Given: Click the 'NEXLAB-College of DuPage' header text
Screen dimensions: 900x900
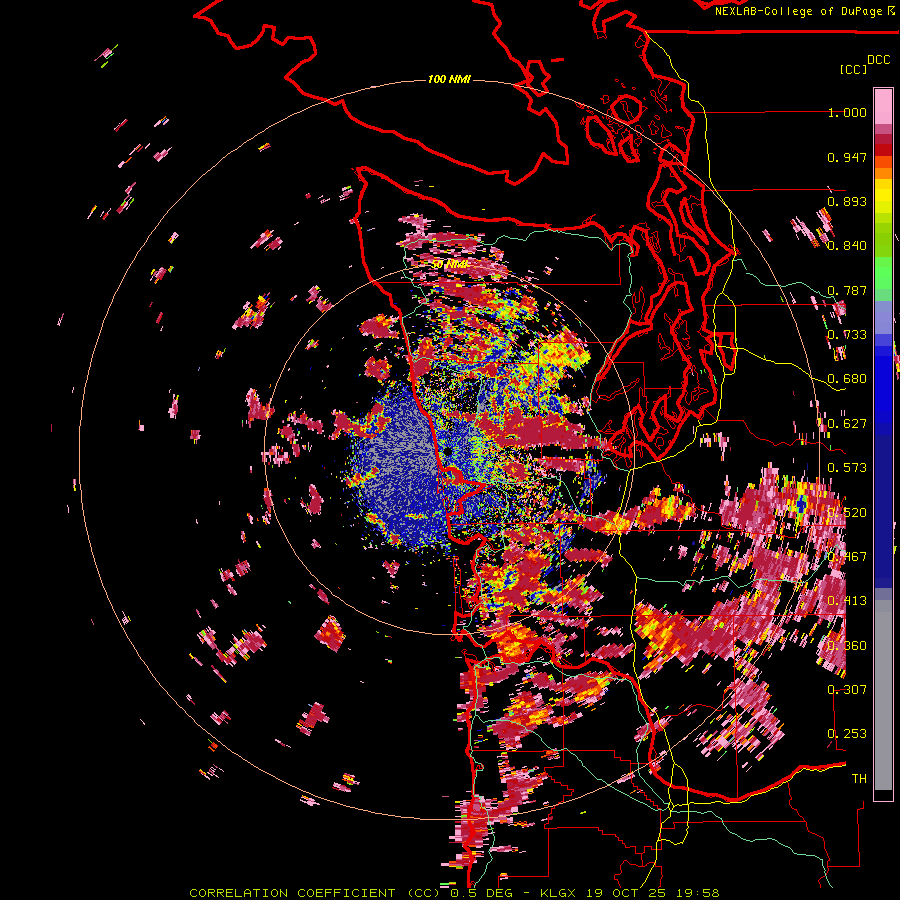Looking at the screenshot, I should (x=799, y=11).
